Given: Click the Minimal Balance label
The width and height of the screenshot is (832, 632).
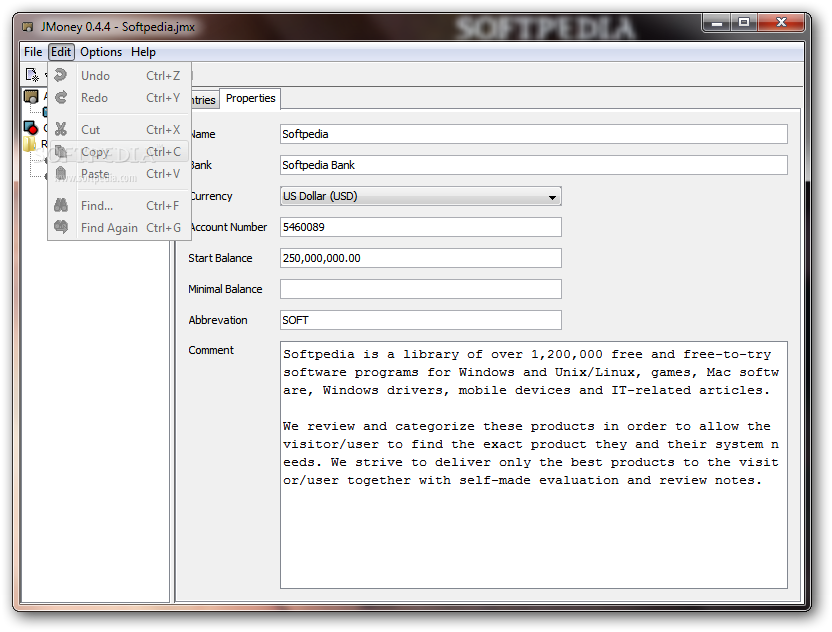Looking at the screenshot, I should point(225,289).
